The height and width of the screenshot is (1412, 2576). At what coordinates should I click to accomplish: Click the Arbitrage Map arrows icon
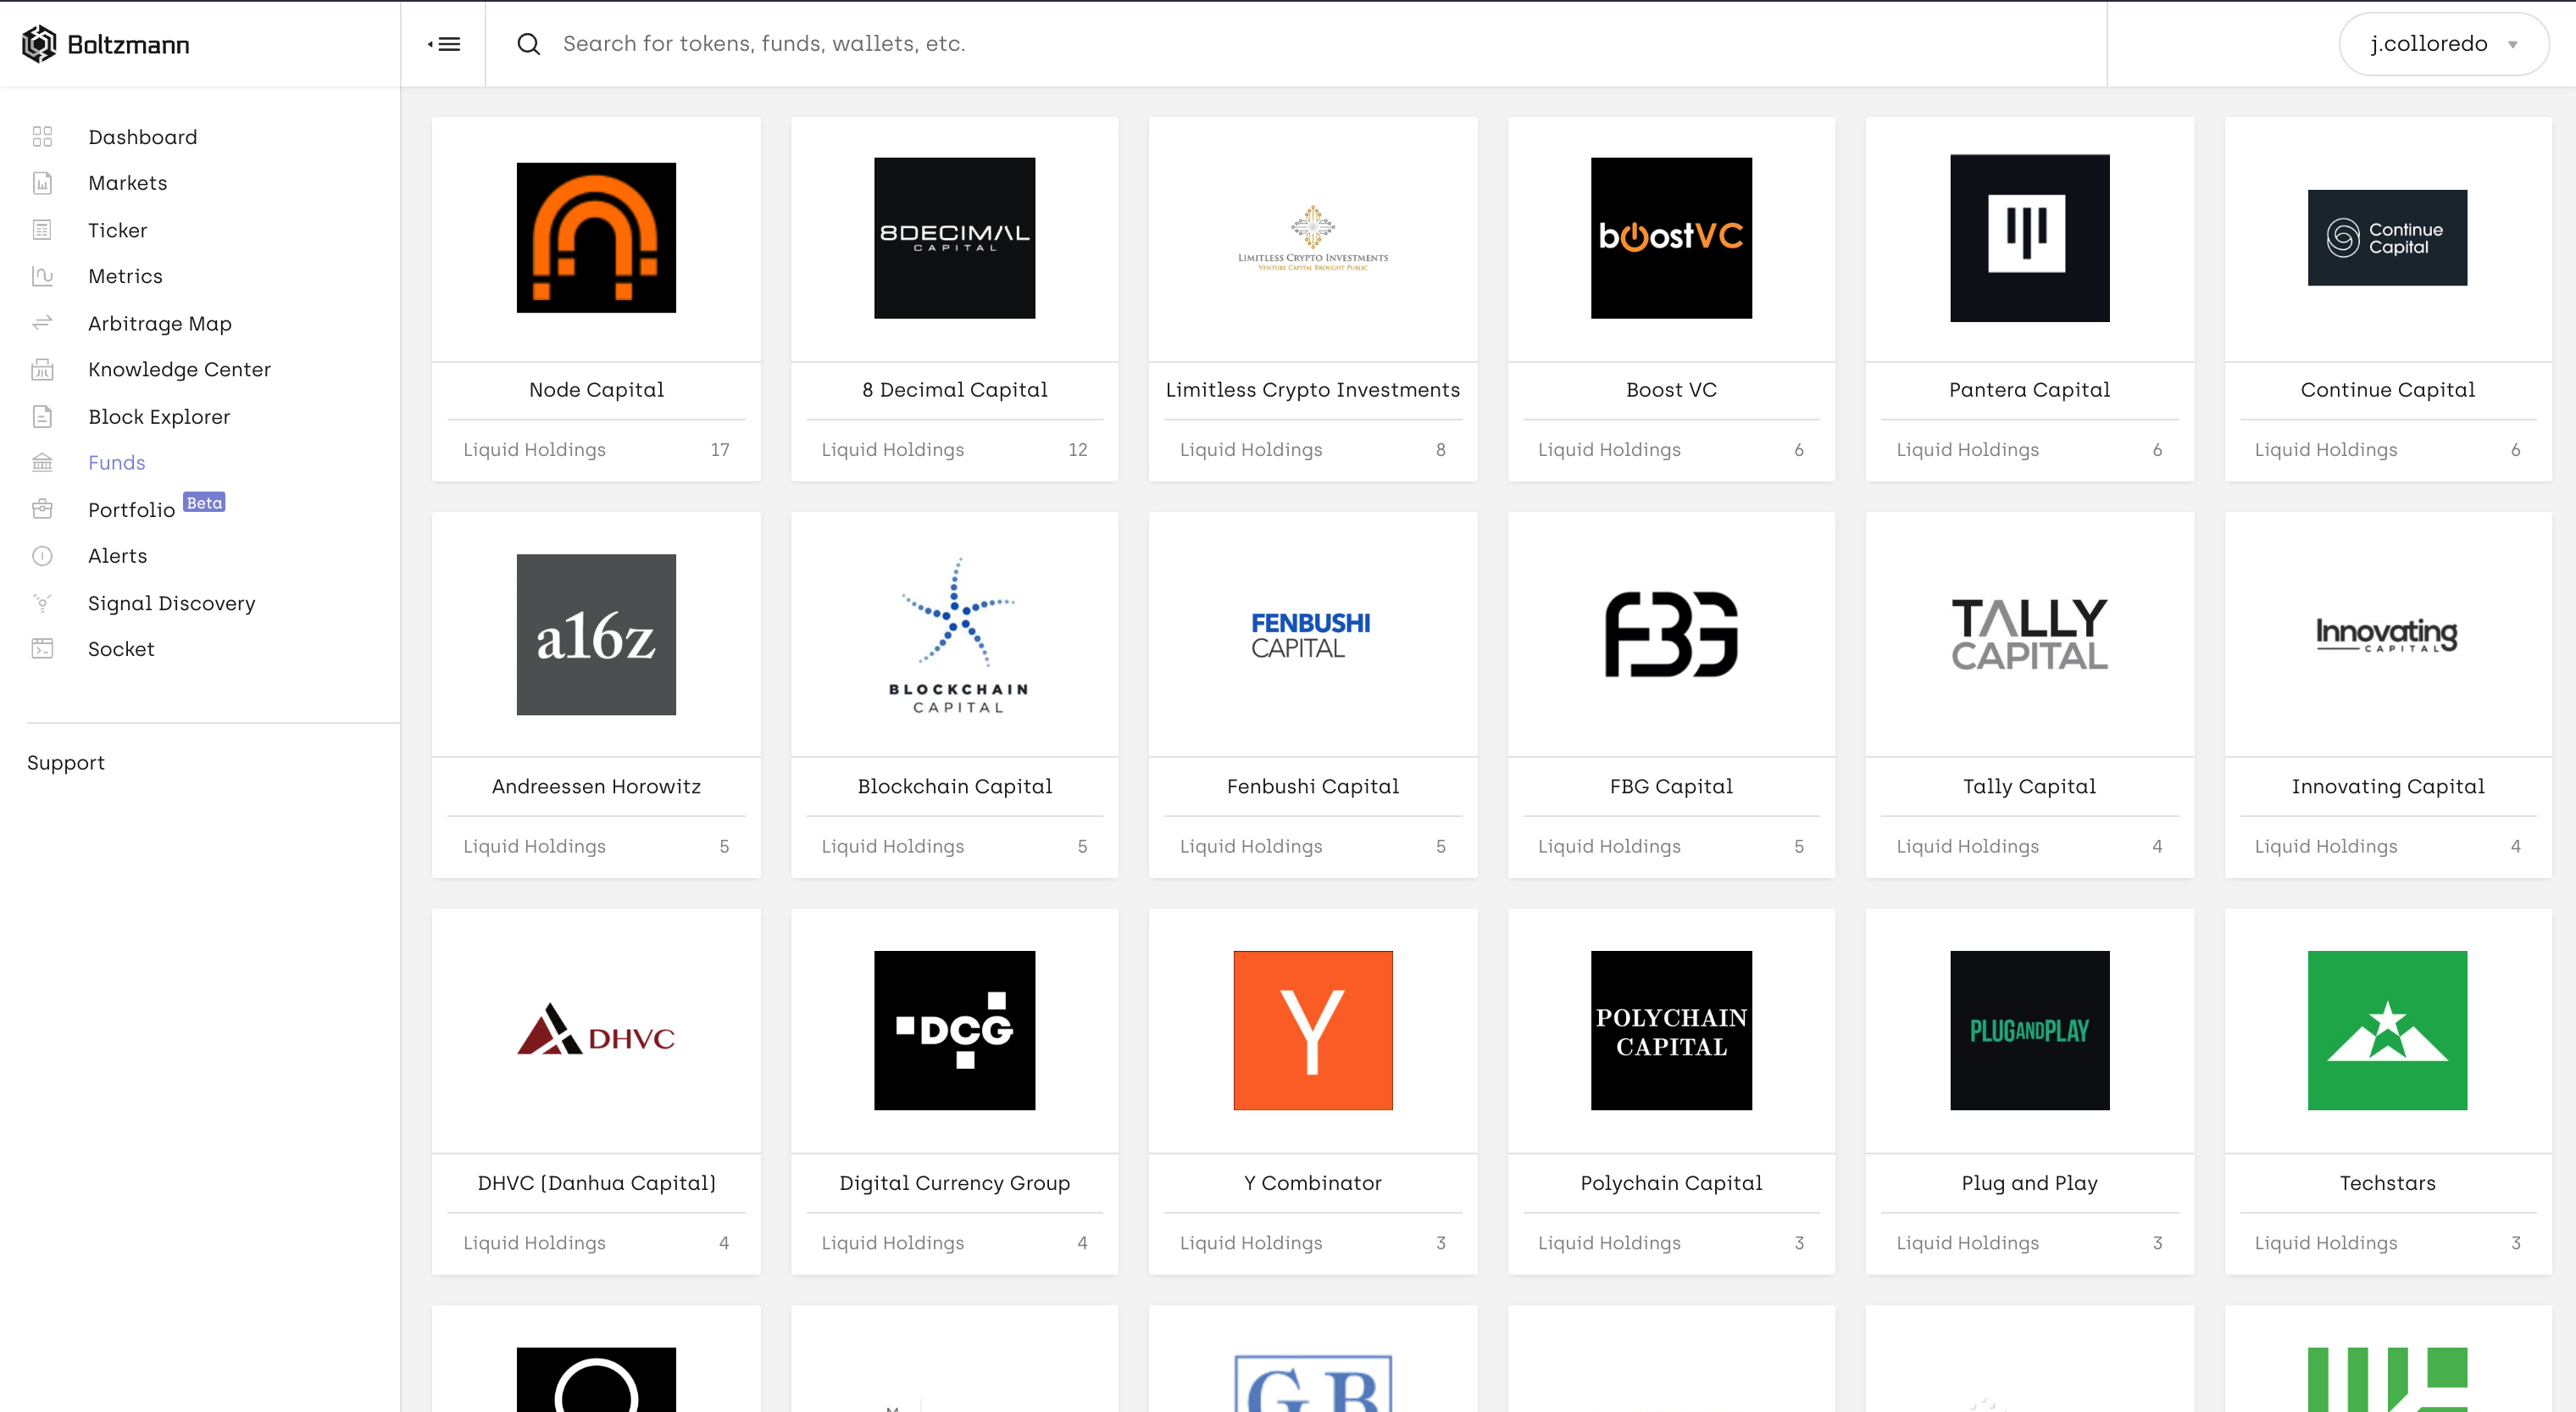pyautogui.click(x=42, y=323)
